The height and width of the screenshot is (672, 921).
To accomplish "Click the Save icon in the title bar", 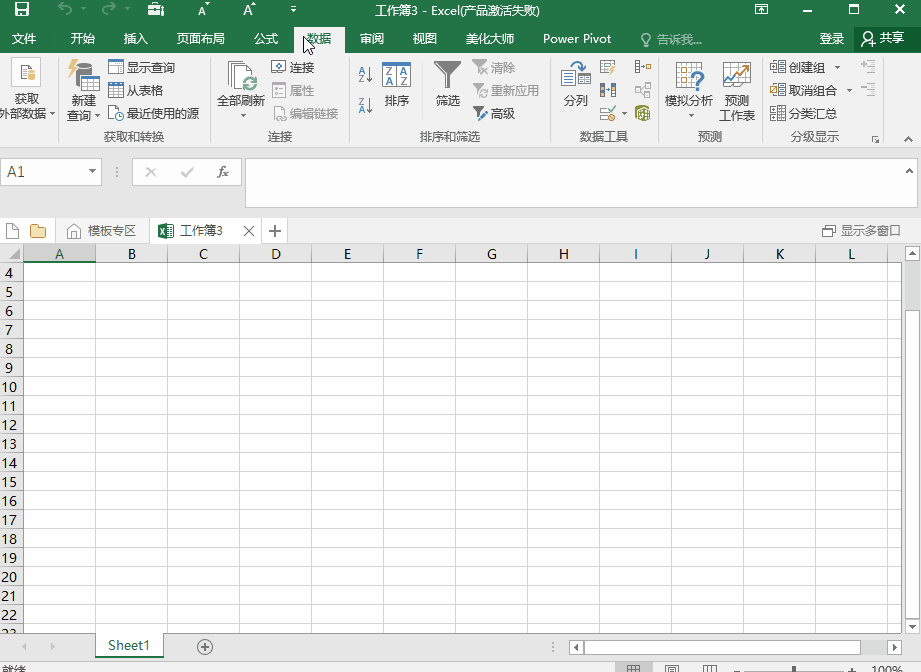I will (22, 9).
